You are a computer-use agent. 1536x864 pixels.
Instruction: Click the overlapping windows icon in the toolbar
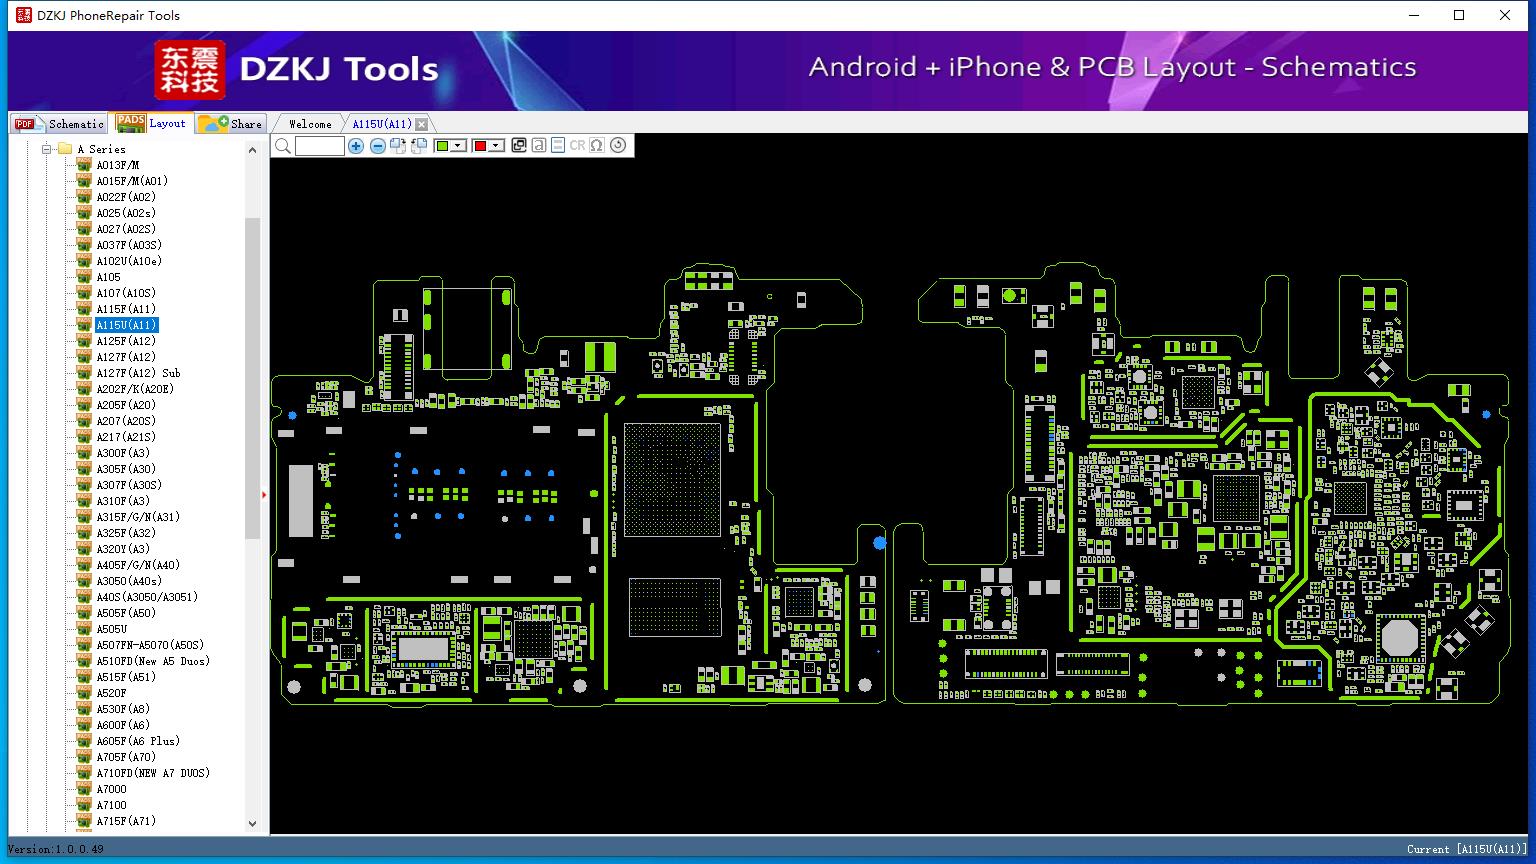[x=519, y=145]
